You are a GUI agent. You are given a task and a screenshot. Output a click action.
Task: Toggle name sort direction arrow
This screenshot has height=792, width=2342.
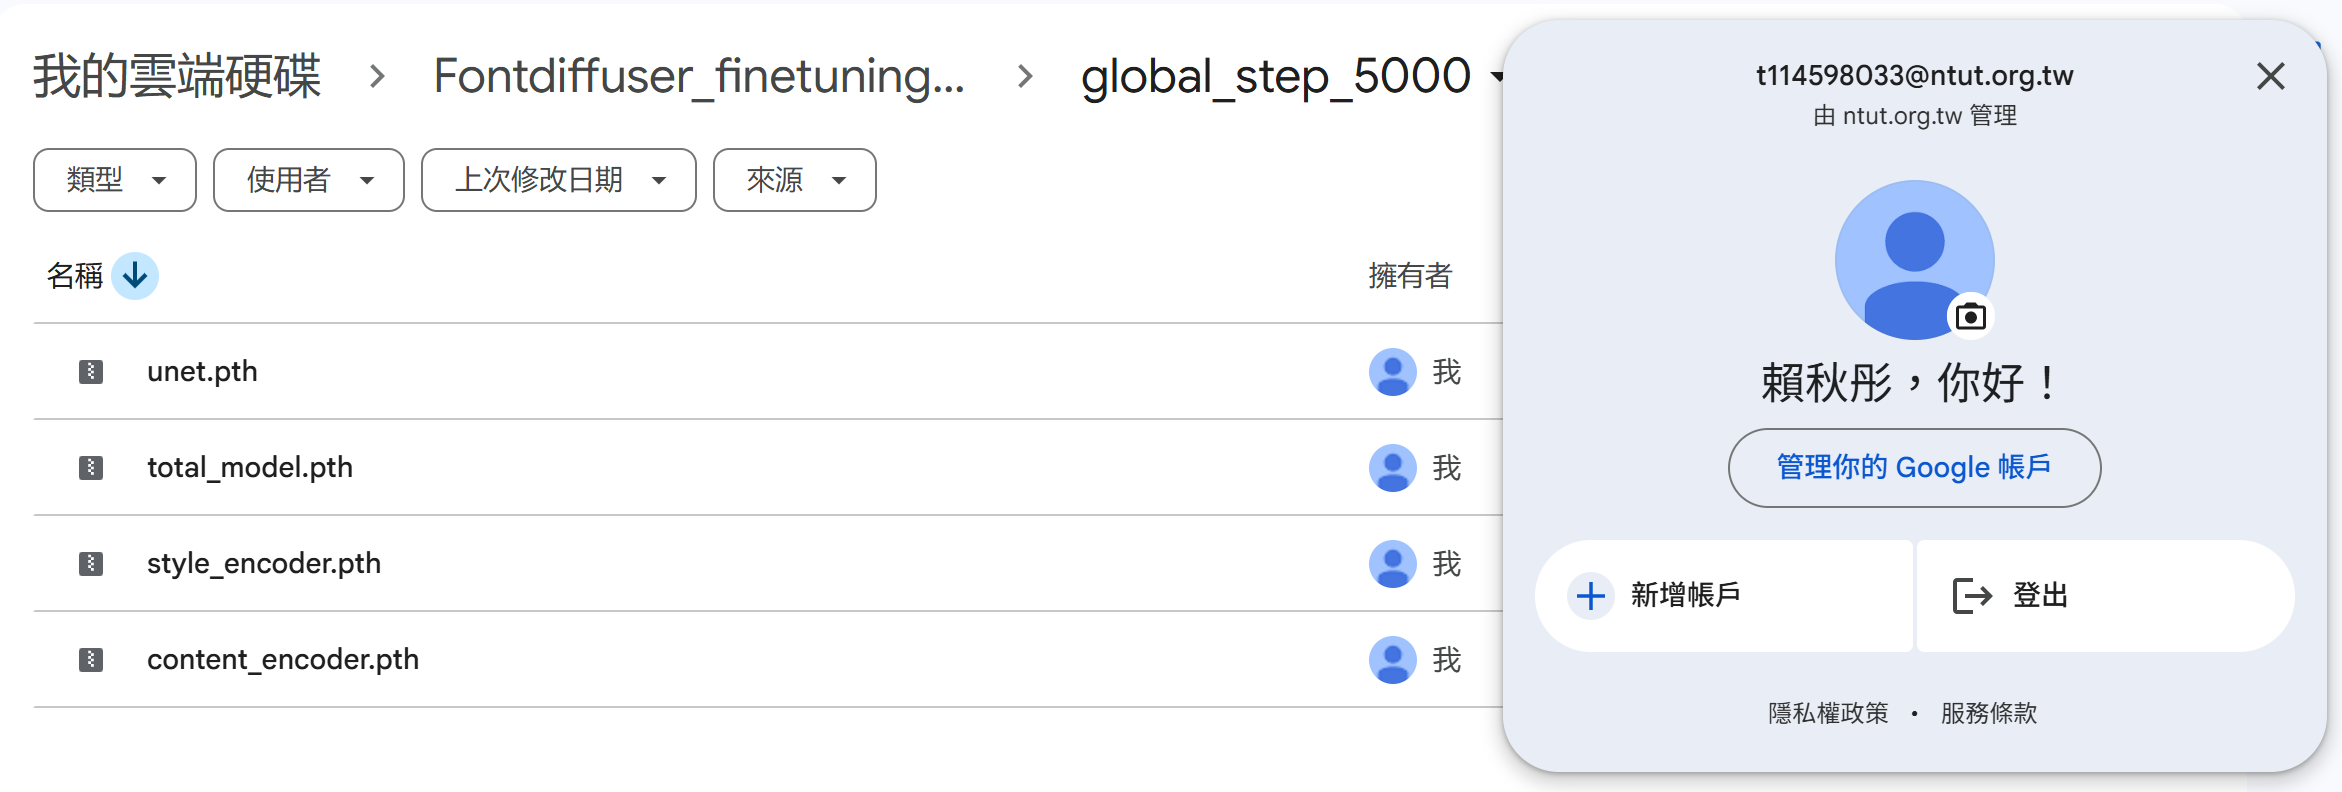(x=135, y=276)
